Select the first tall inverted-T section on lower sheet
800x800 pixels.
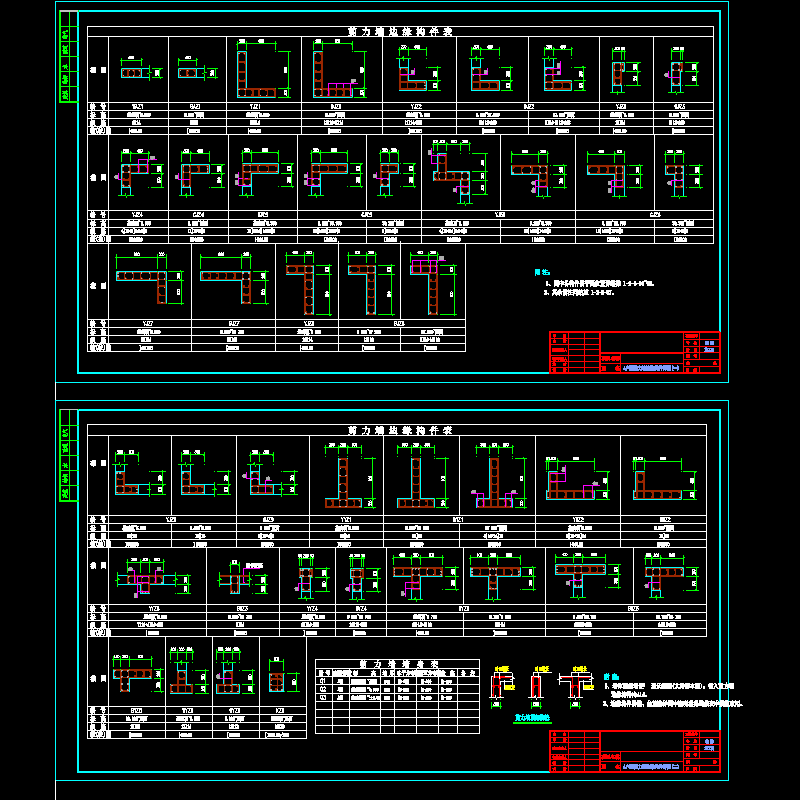(x=343, y=478)
